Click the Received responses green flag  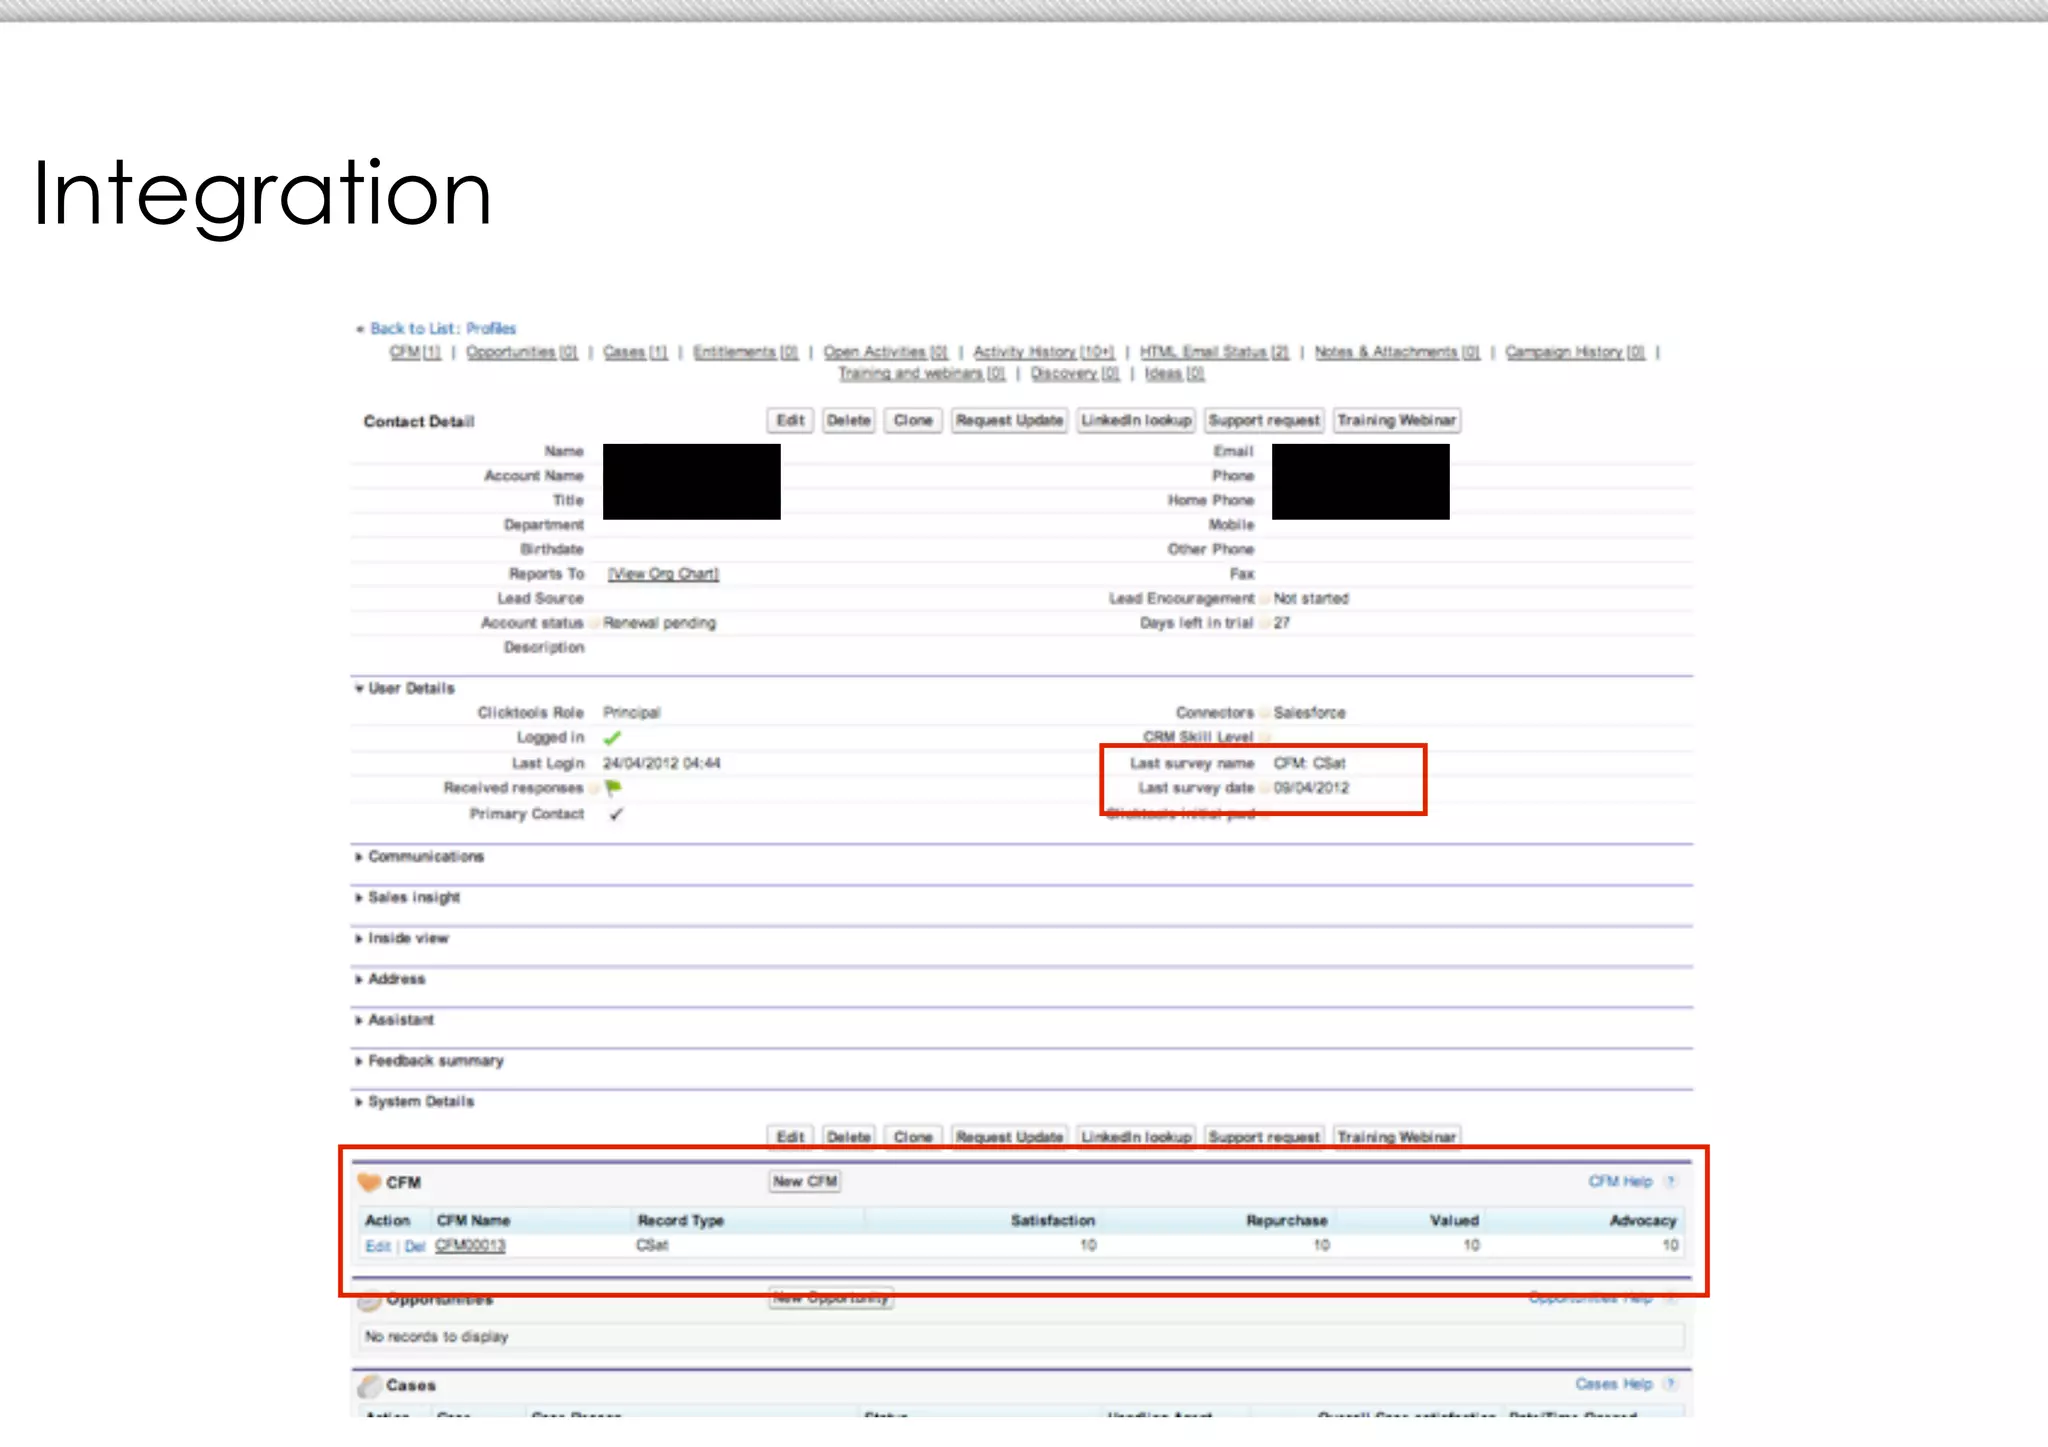click(613, 788)
